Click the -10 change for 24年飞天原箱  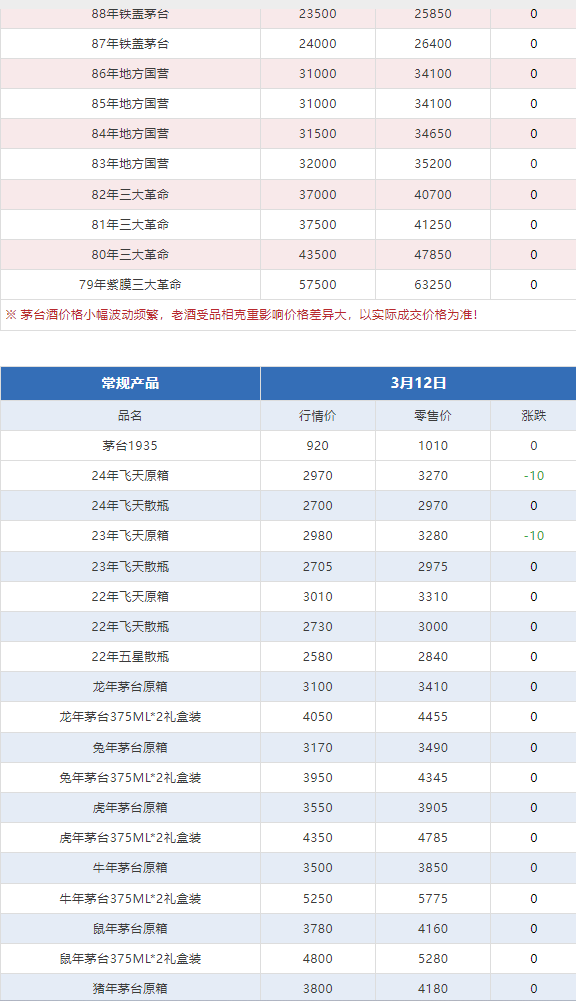point(534,476)
